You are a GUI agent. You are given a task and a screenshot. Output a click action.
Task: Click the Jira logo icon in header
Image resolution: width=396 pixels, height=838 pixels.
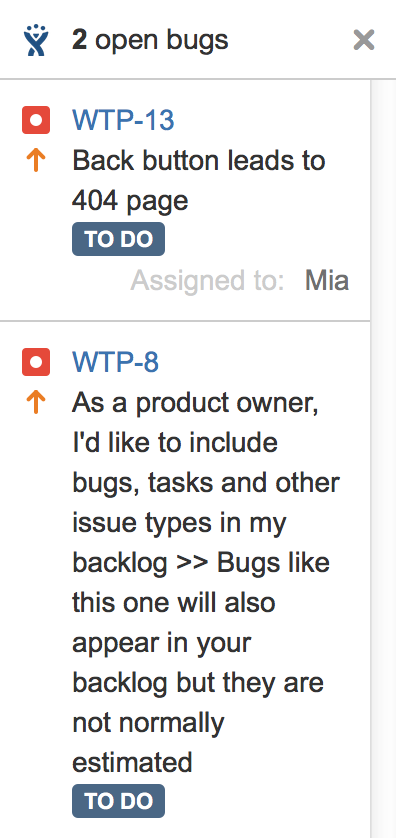[36, 40]
